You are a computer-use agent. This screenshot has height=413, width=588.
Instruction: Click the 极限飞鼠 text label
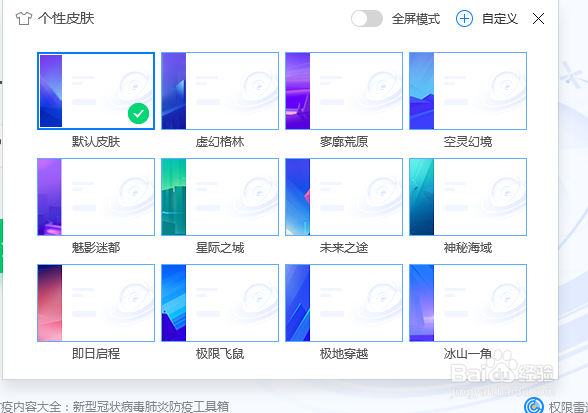(220, 354)
